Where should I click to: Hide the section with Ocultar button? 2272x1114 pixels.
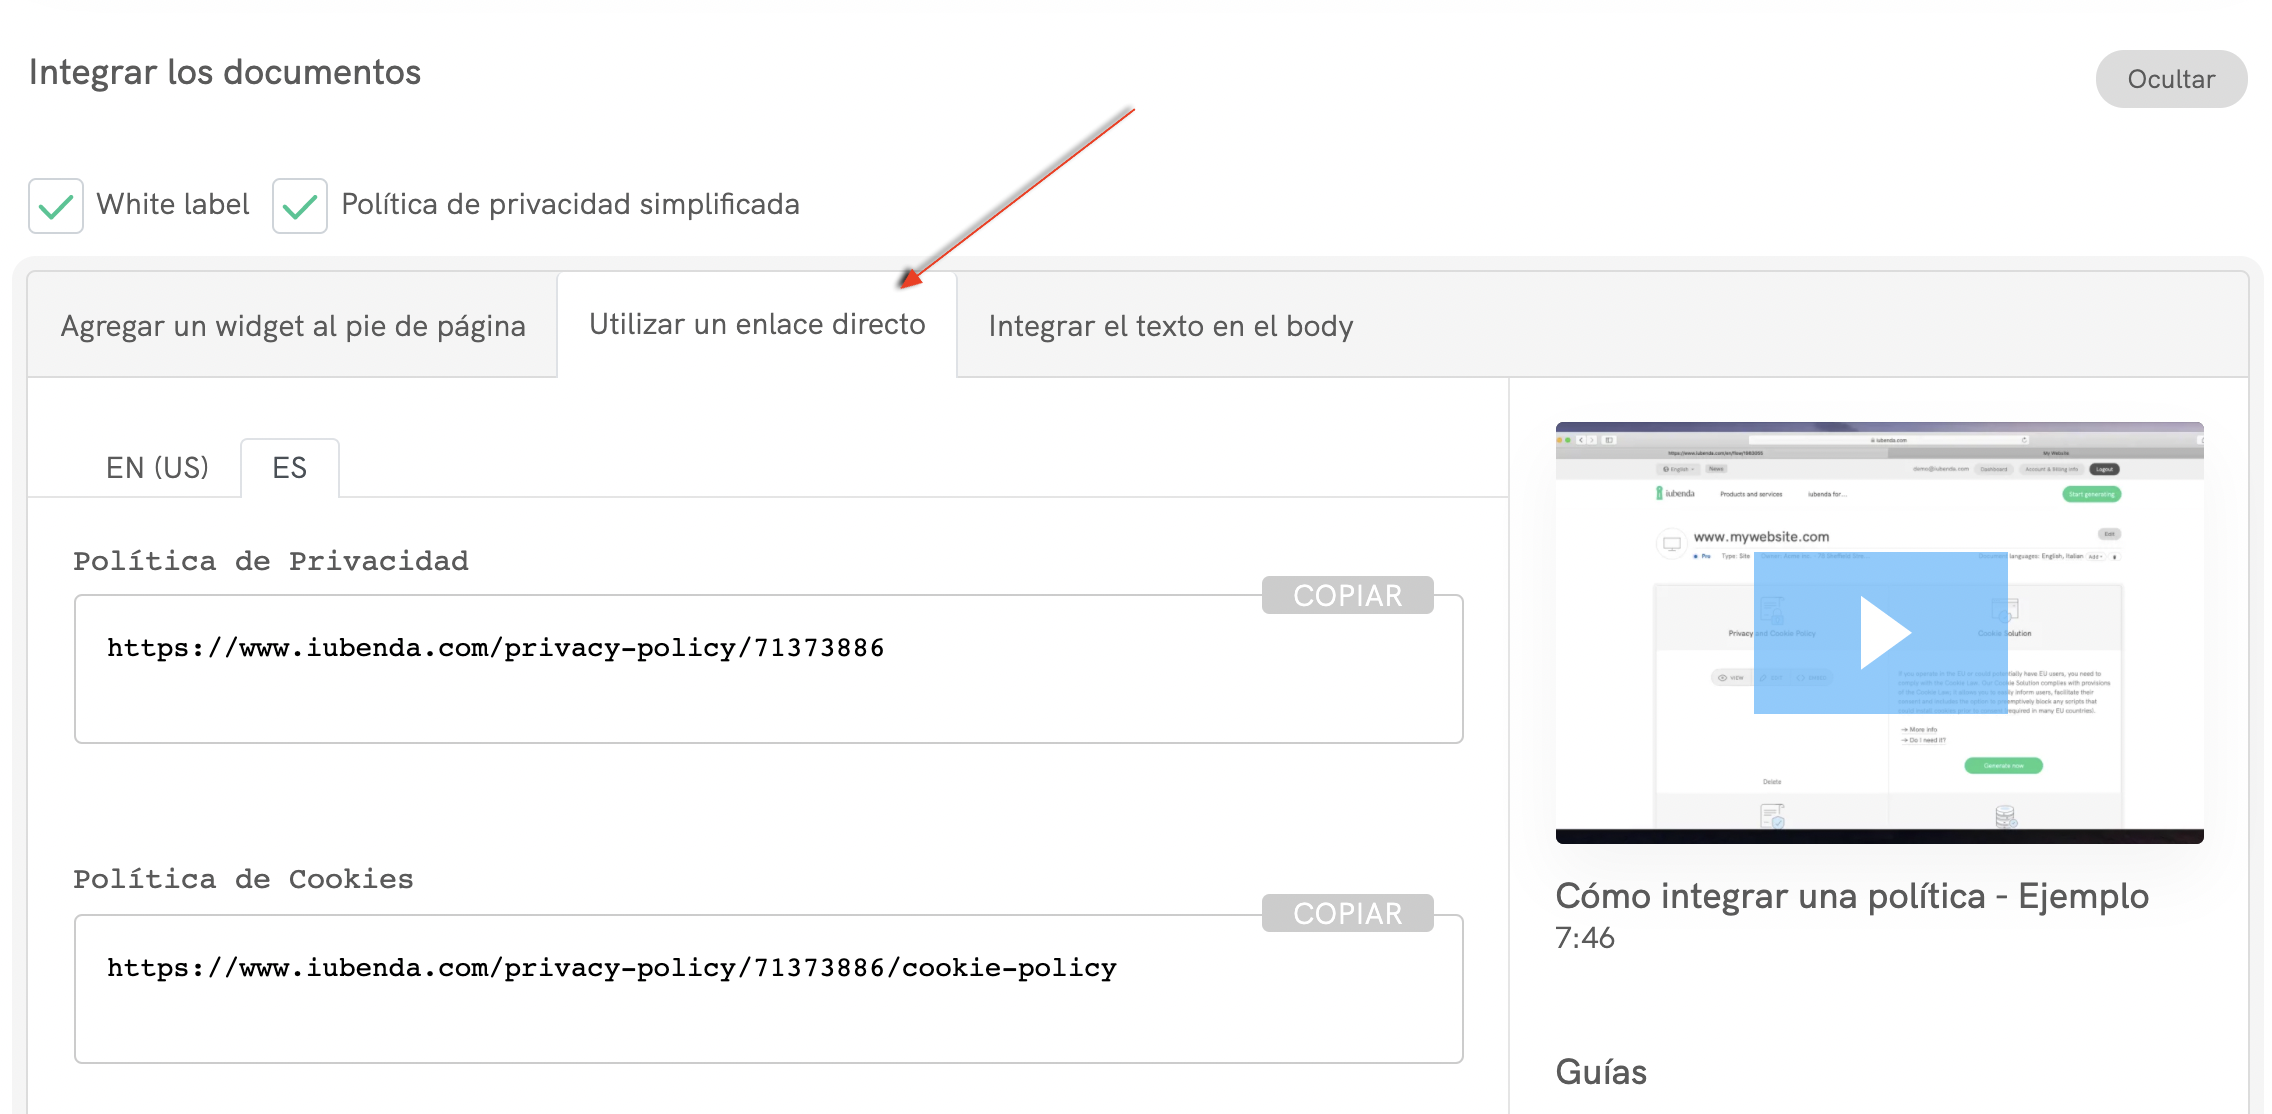(x=2171, y=79)
